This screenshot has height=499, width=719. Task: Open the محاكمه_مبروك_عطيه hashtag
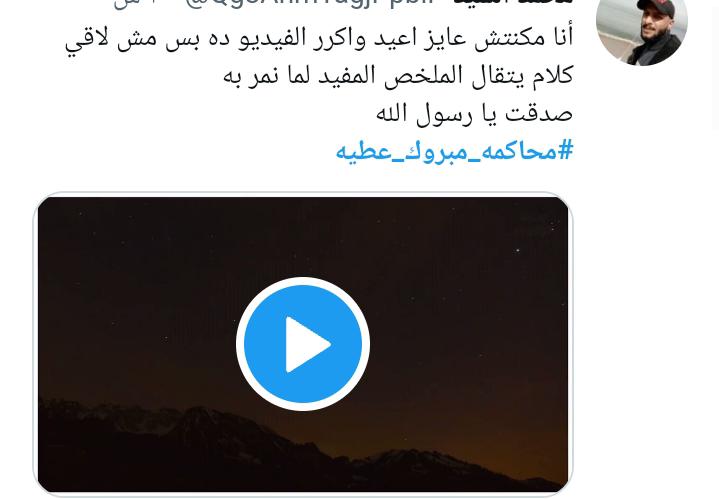tap(454, 151)
